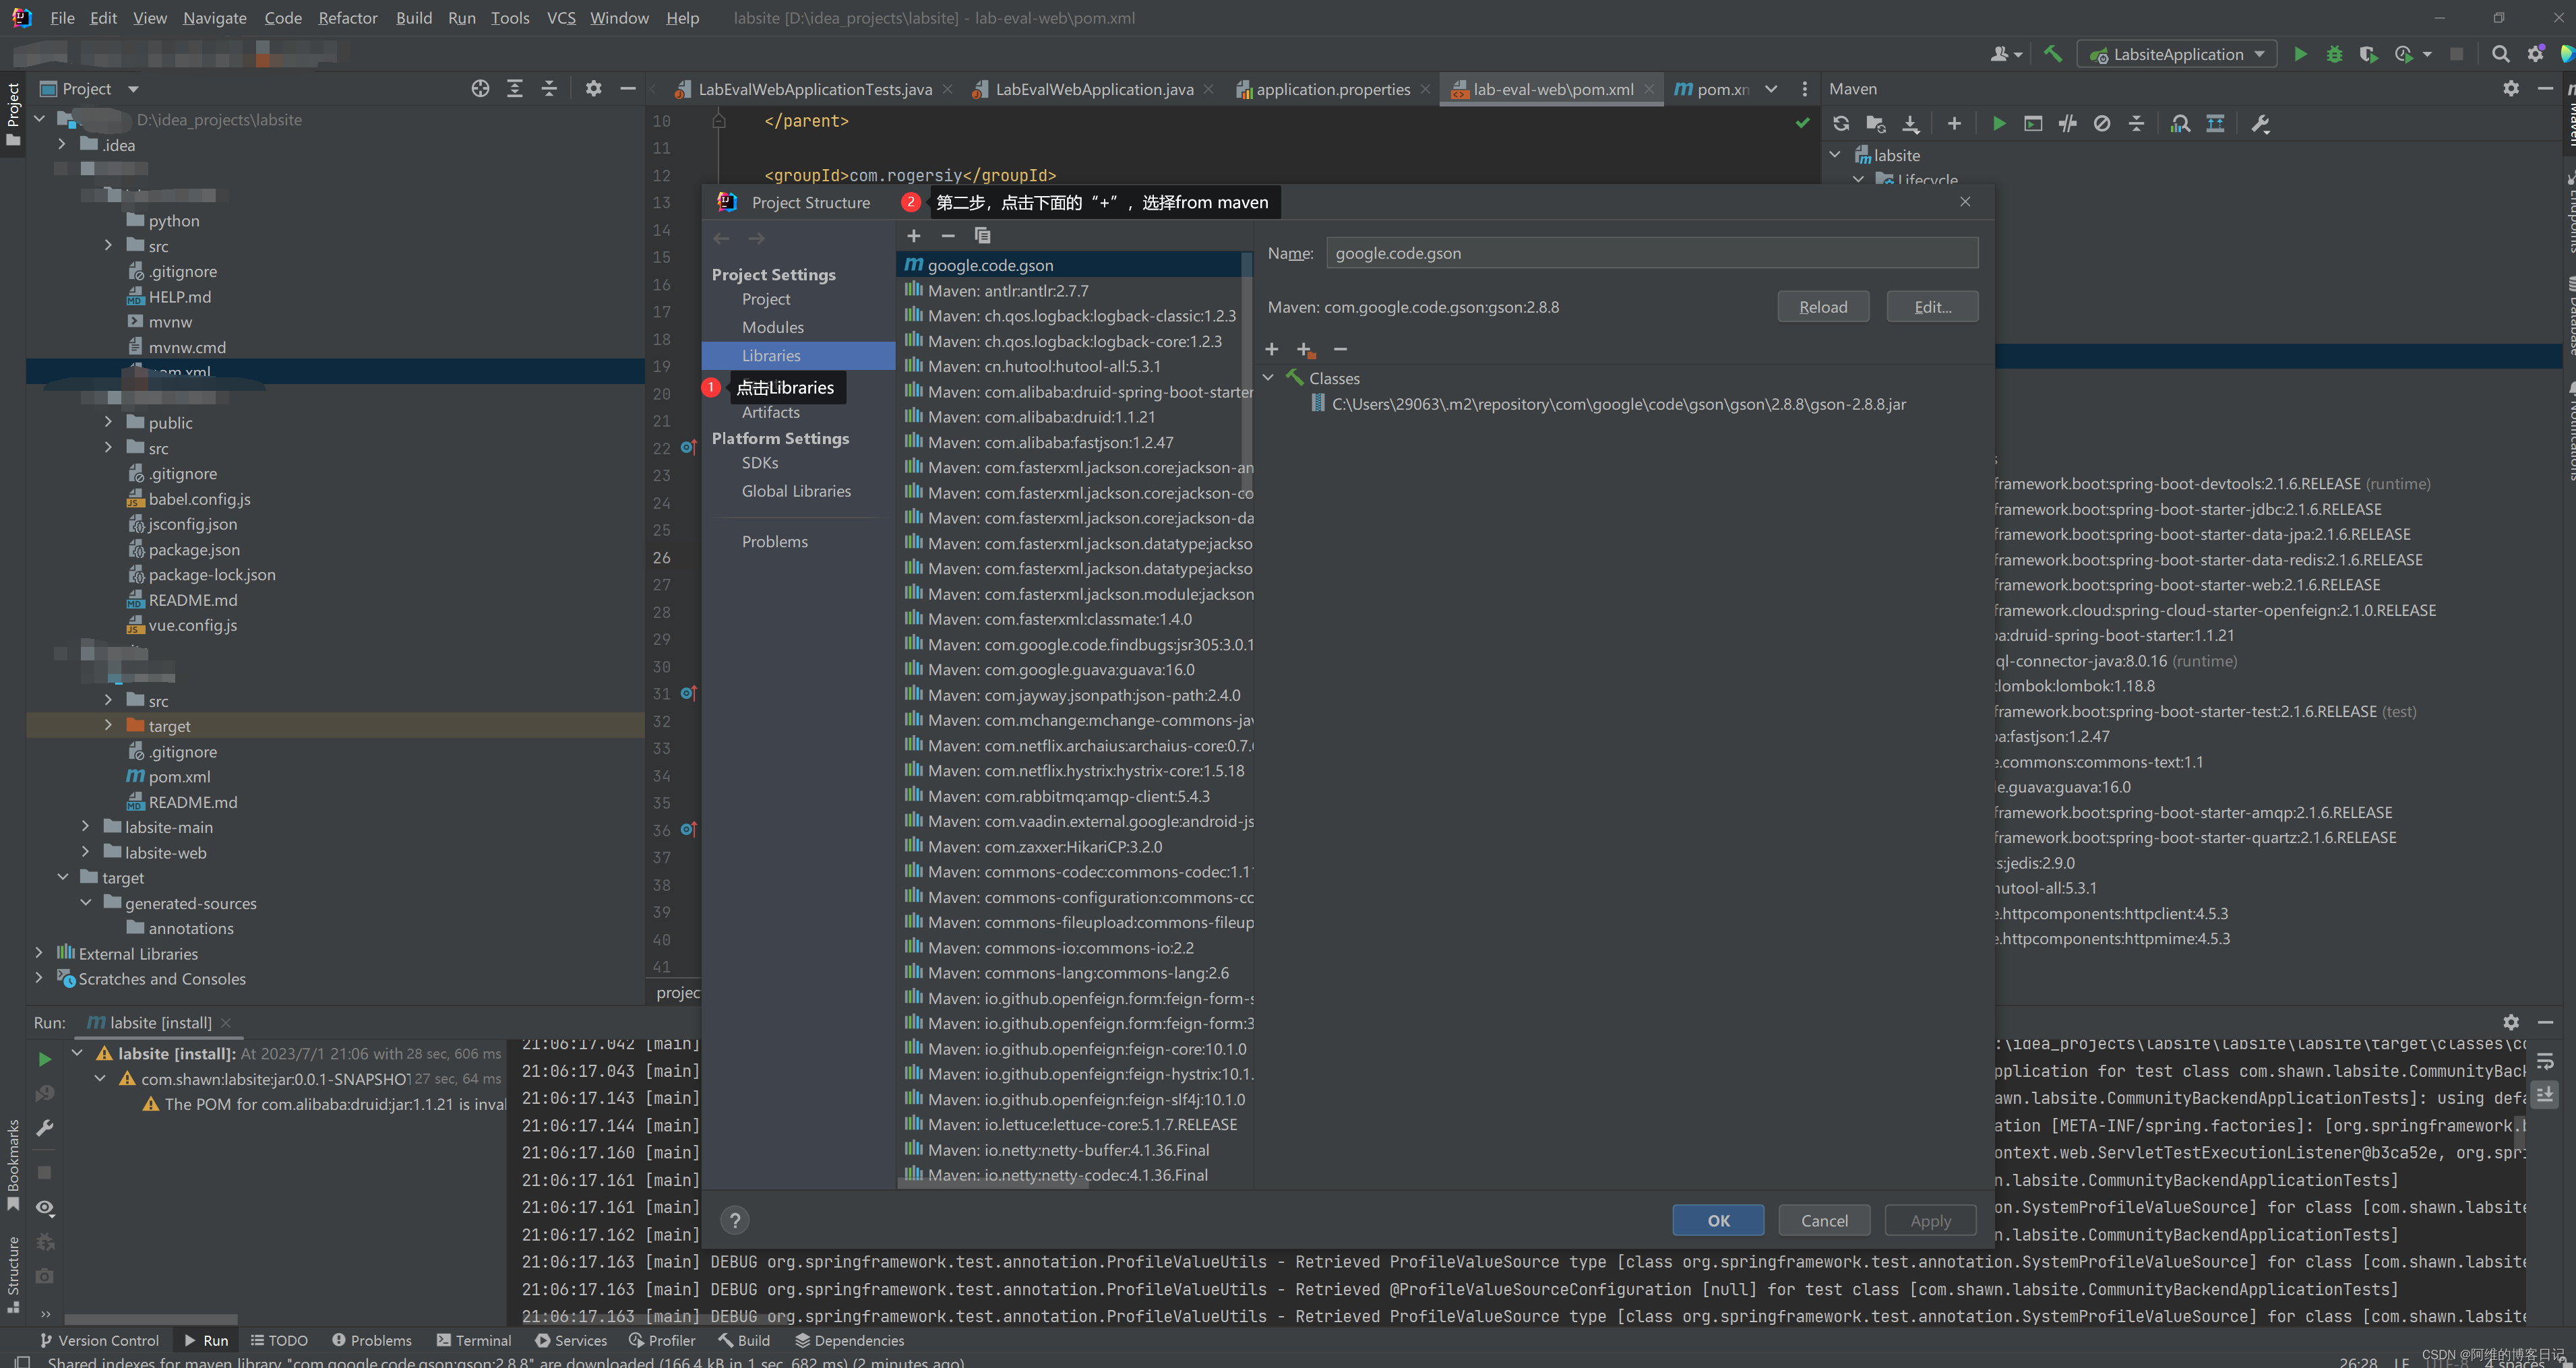Reload All Maven Projects in Maven toolbar

coord(1841,124)
